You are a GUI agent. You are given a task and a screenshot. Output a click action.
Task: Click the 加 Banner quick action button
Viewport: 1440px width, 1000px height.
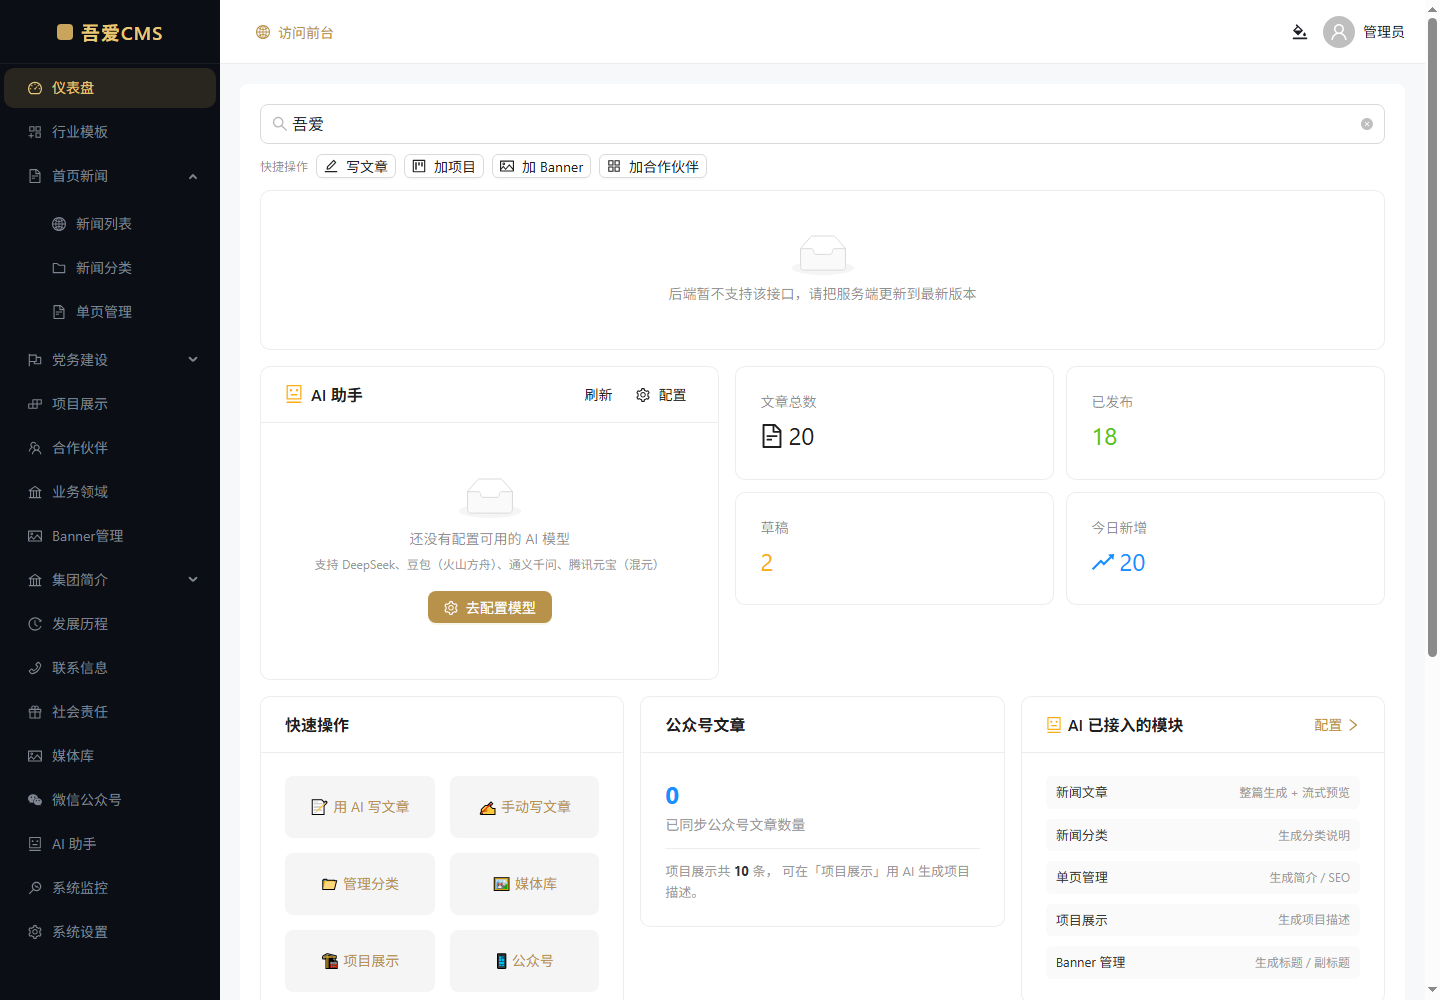coord(541,166)
